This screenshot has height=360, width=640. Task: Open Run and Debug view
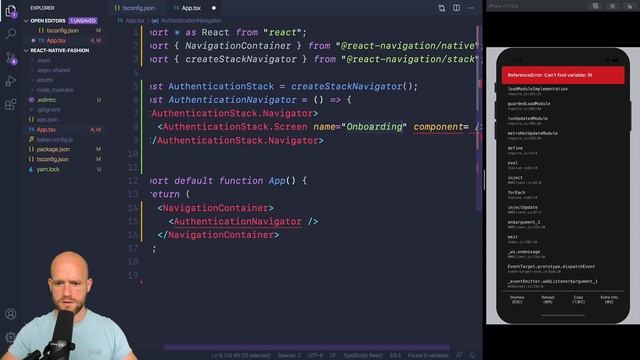tap(11, 81)
